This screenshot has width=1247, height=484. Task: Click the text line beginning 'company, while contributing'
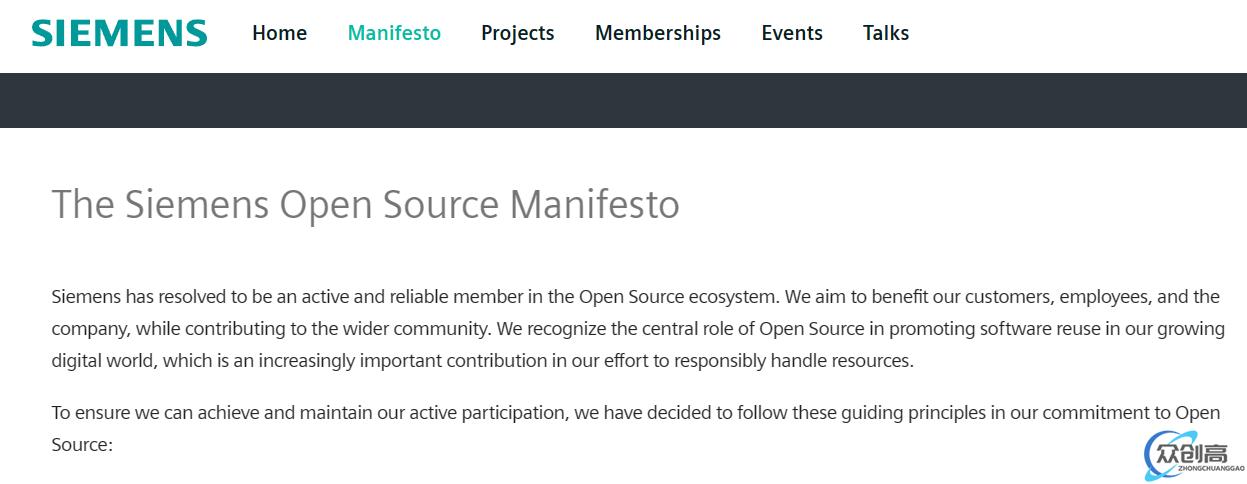click(x=638, y=329)
